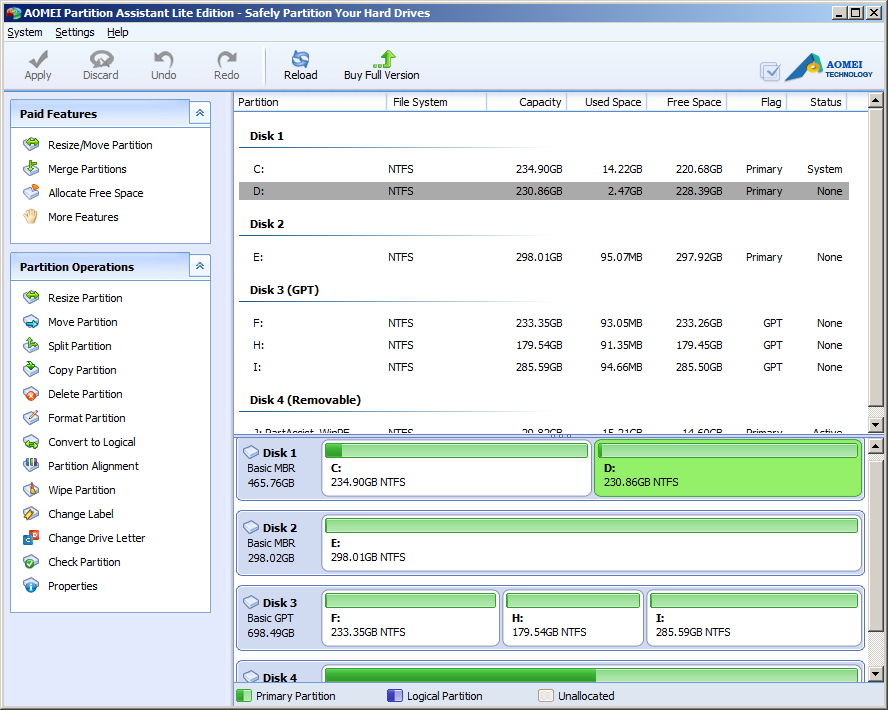Reload disks using the Reload icon
This screenshot has height=710, width=888.
point(300,59)
